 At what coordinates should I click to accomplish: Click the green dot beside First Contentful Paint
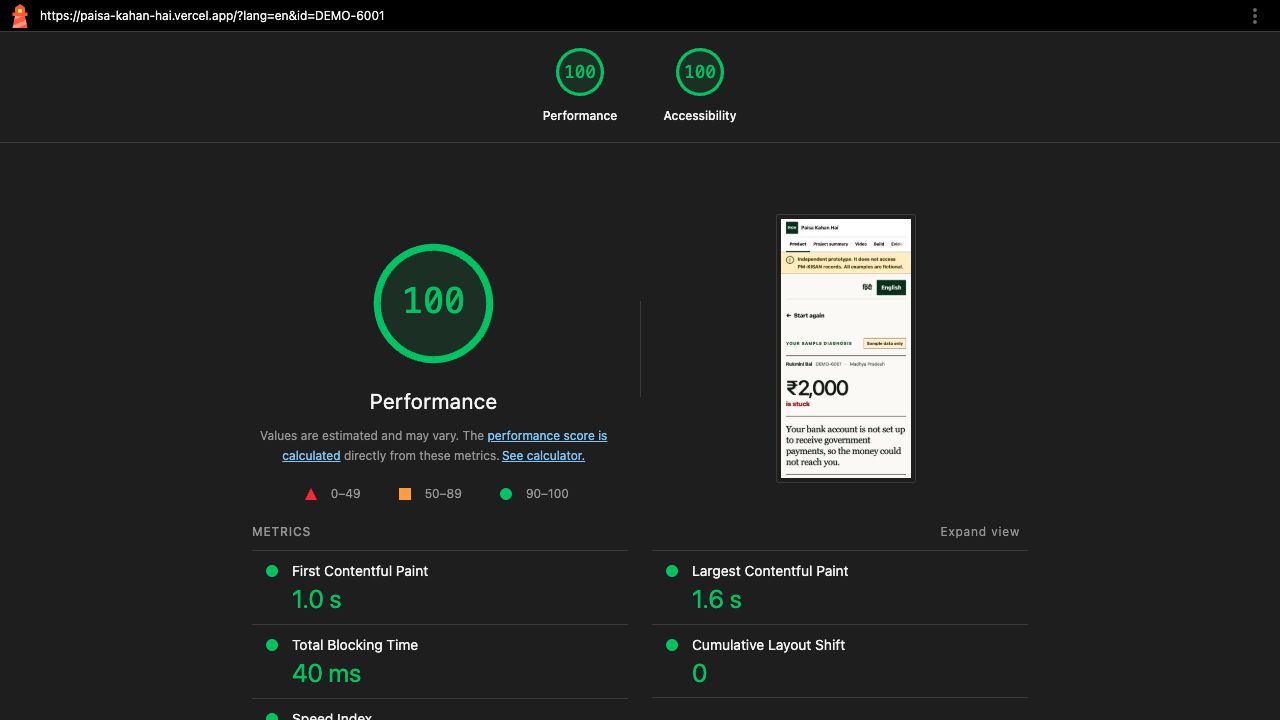271,571
